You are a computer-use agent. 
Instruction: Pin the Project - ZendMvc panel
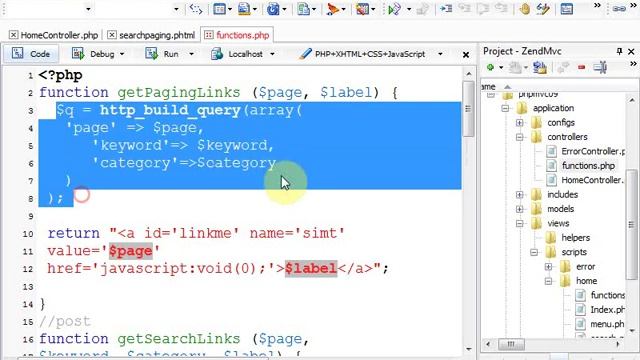[619, 51]
